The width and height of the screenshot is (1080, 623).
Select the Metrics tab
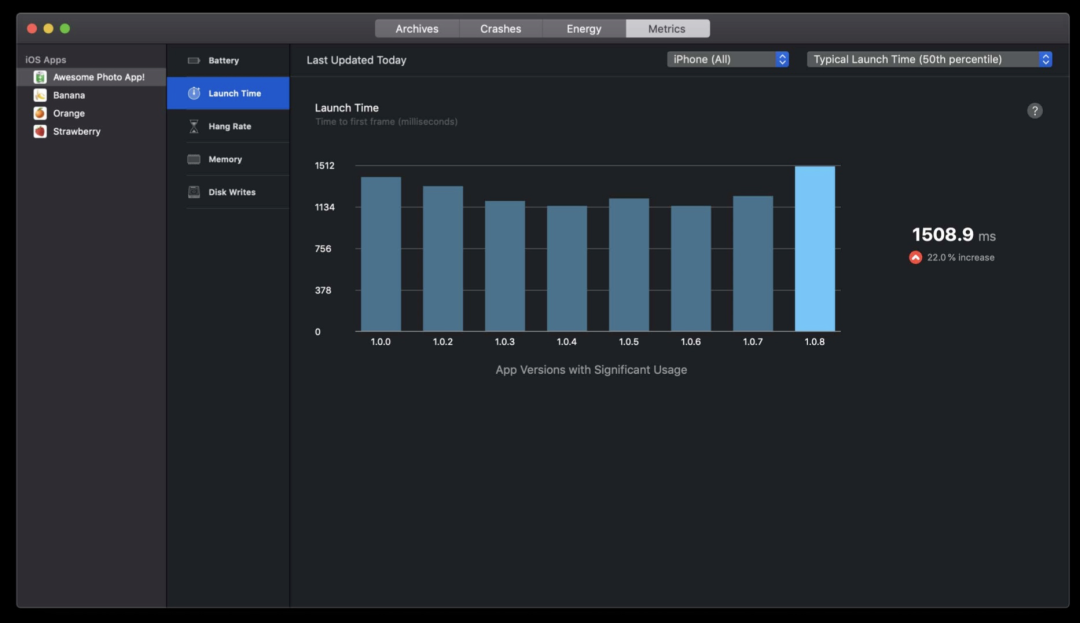click(667, 29)
